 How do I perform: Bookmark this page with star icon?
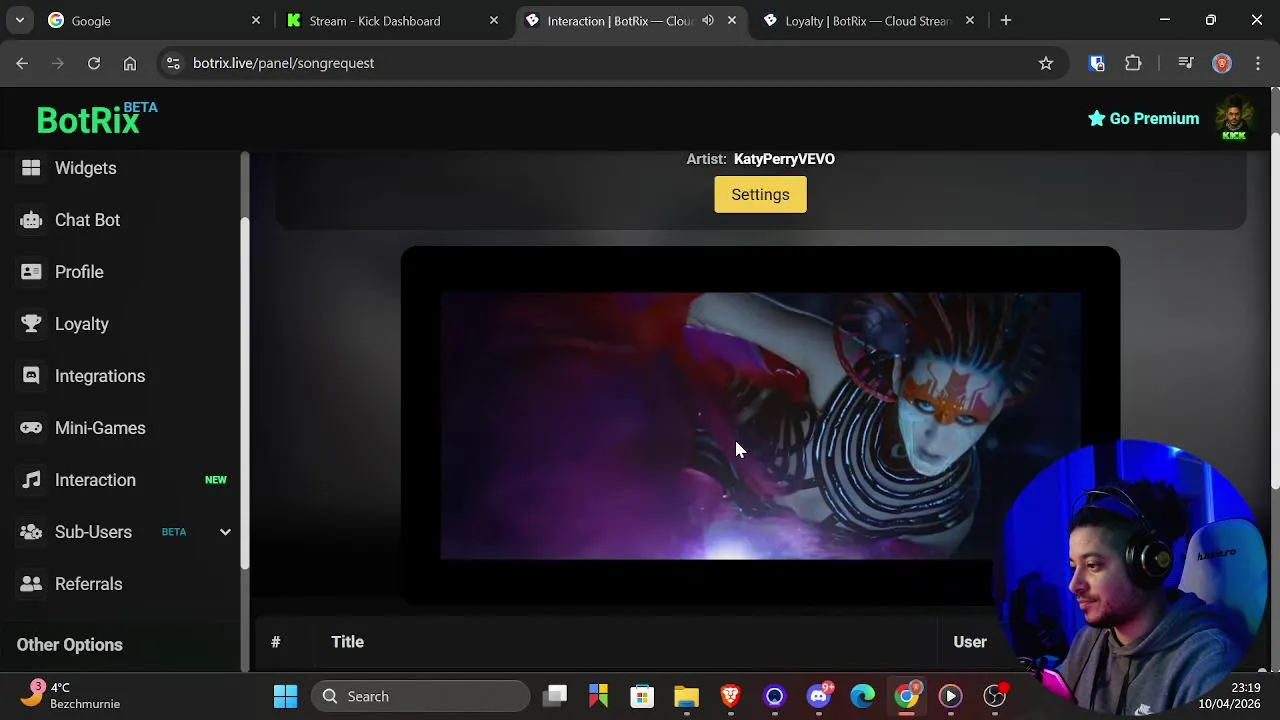click(1046, 63)
